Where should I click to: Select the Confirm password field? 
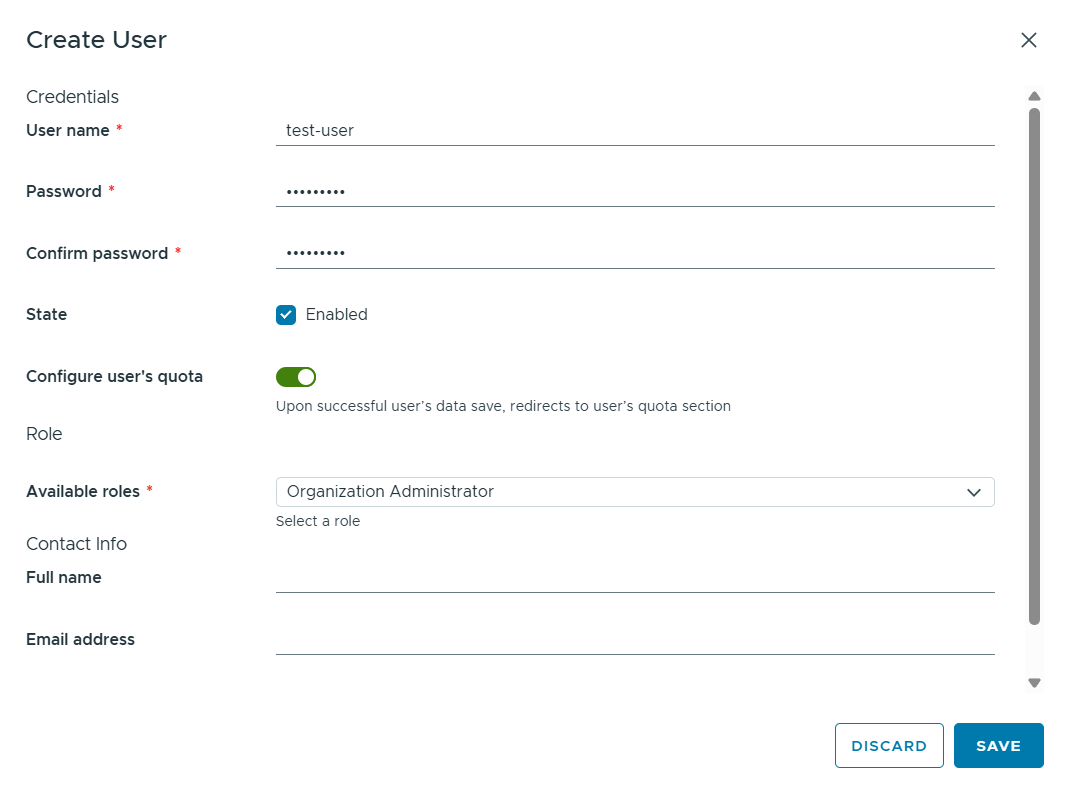pos(635,253)
